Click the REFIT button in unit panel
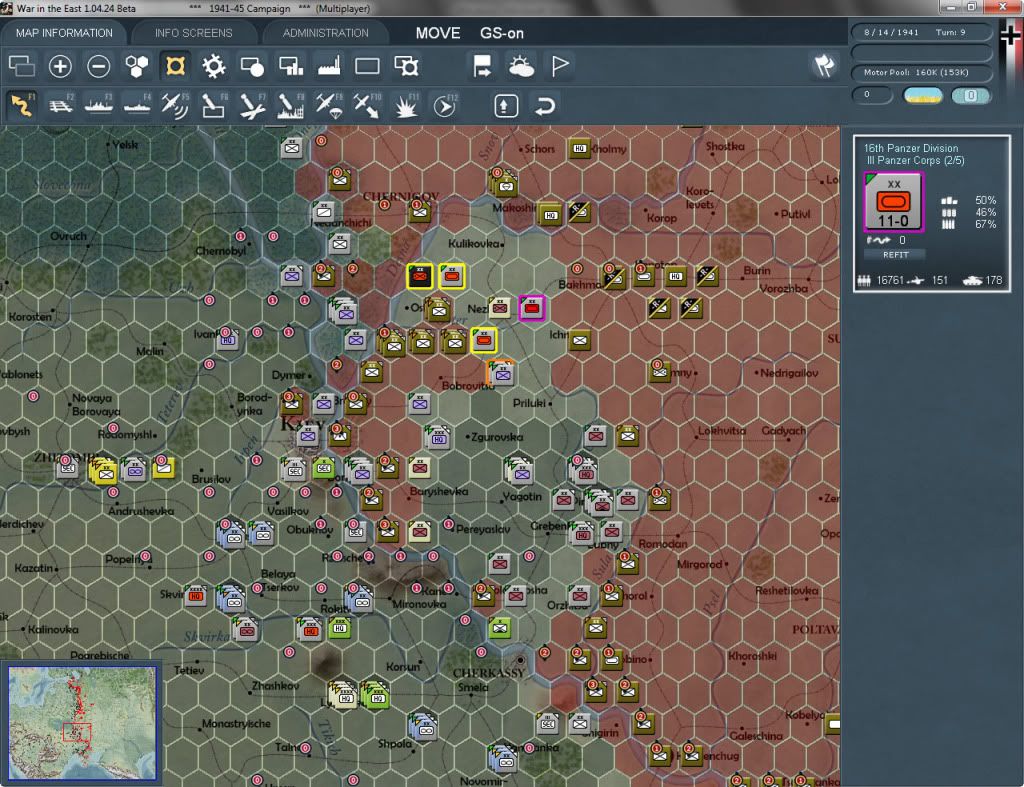This screenshot has width=1024, height=787. 895,255
